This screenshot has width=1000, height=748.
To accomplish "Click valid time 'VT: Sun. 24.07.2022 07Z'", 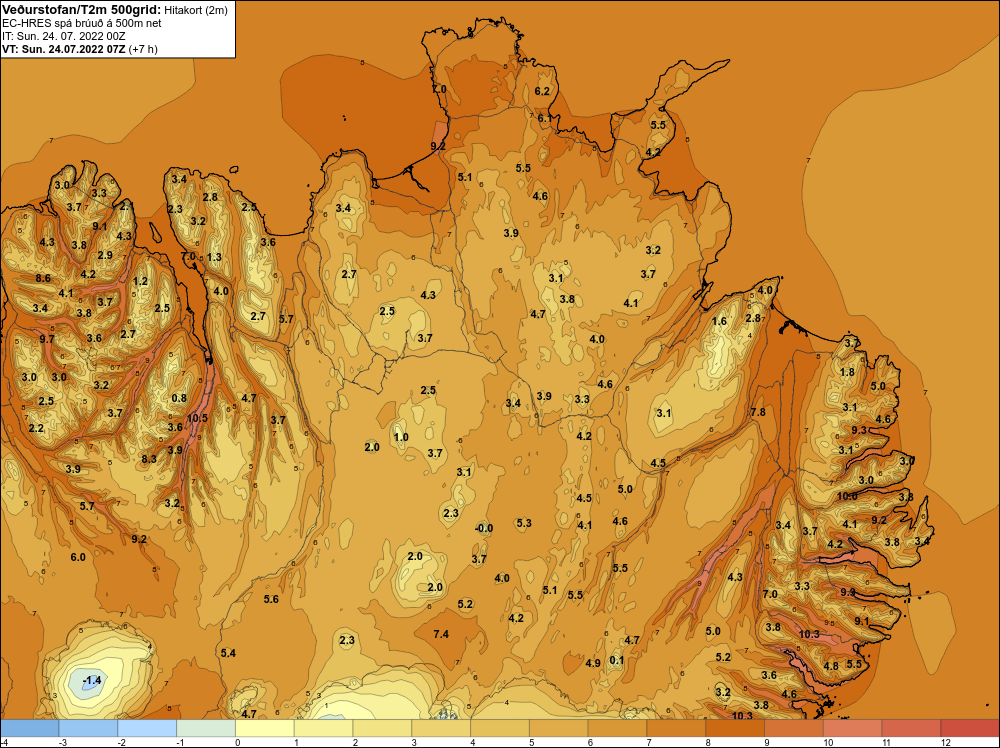I will 64,49.
